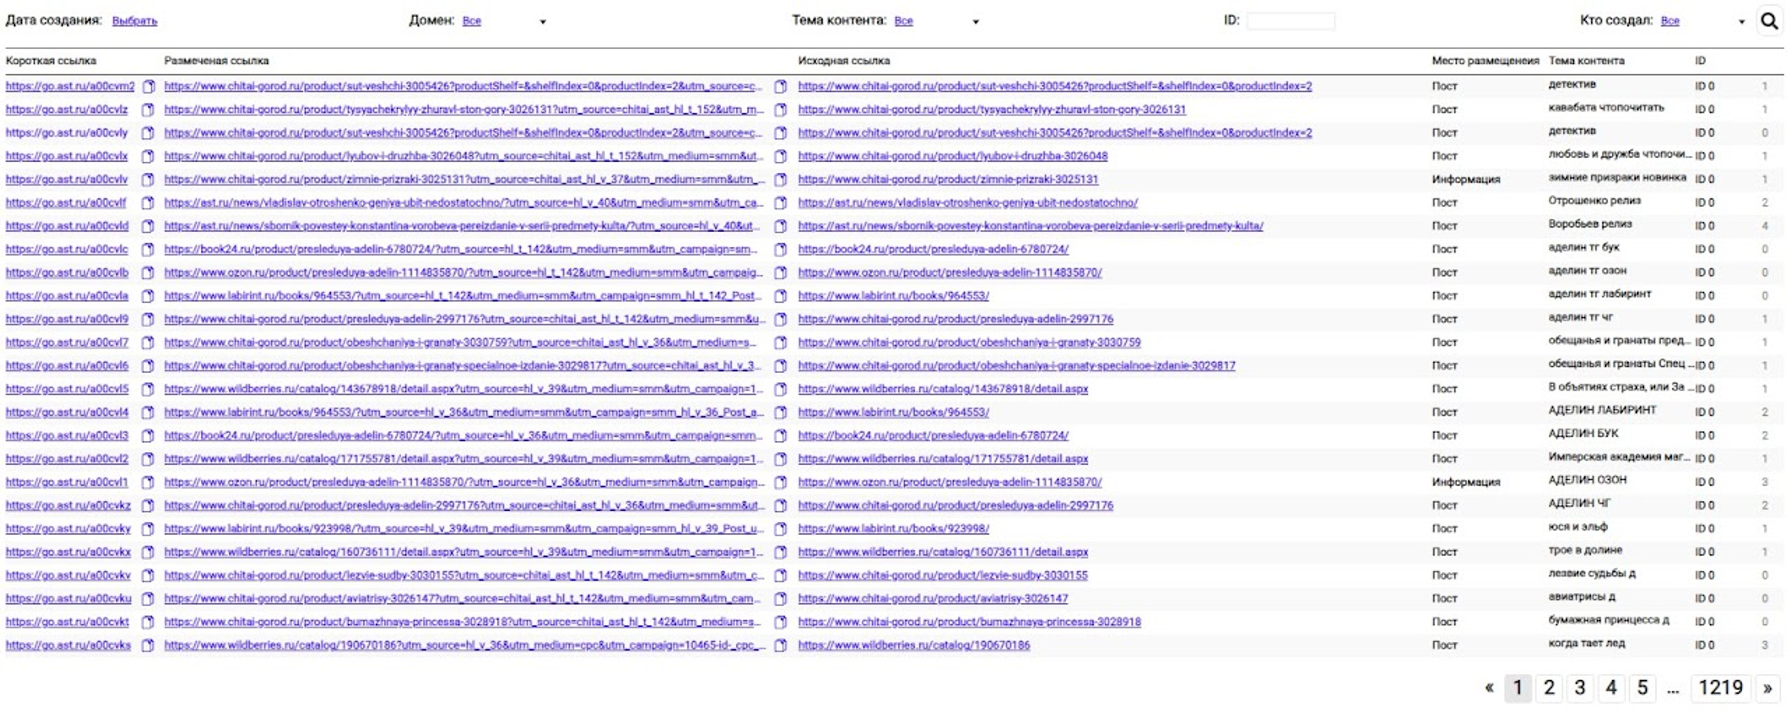Copy the tagged sut-veshchi link in first row
1789x712 pixels.
point(781,87)
